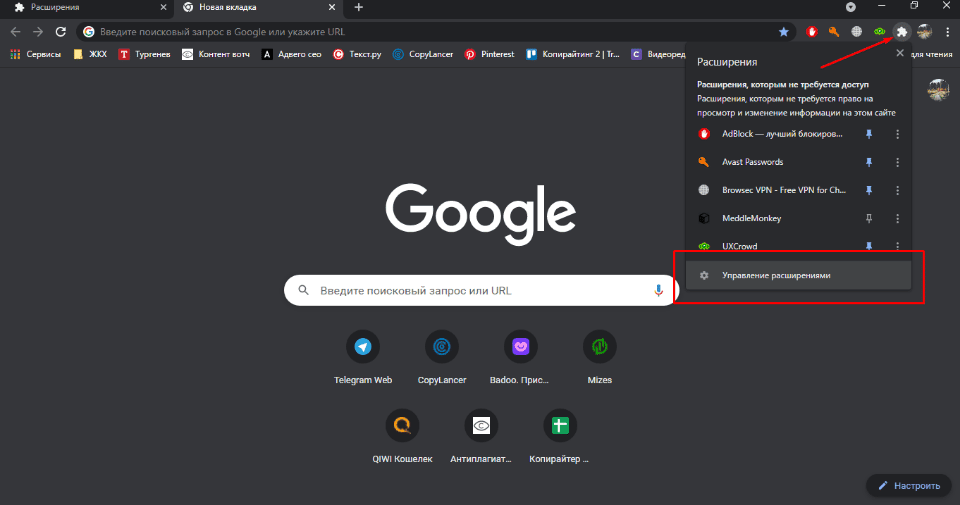This screenshot has height=505, width=960.
Task: Click the AdBlock icon in the toolbar
Action: click(813, 32)
